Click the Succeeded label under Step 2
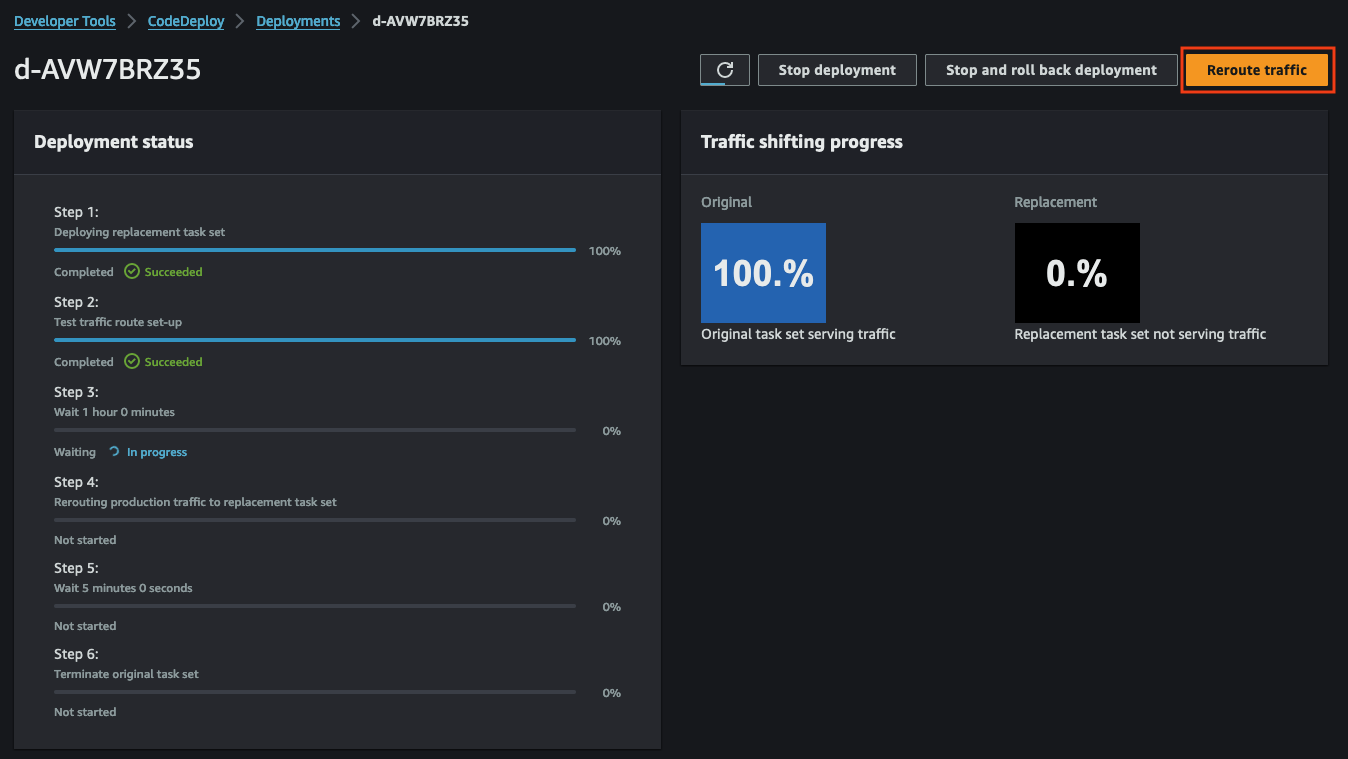Image resolution: width=1348 pixels, height=759 pixels. 172,361
